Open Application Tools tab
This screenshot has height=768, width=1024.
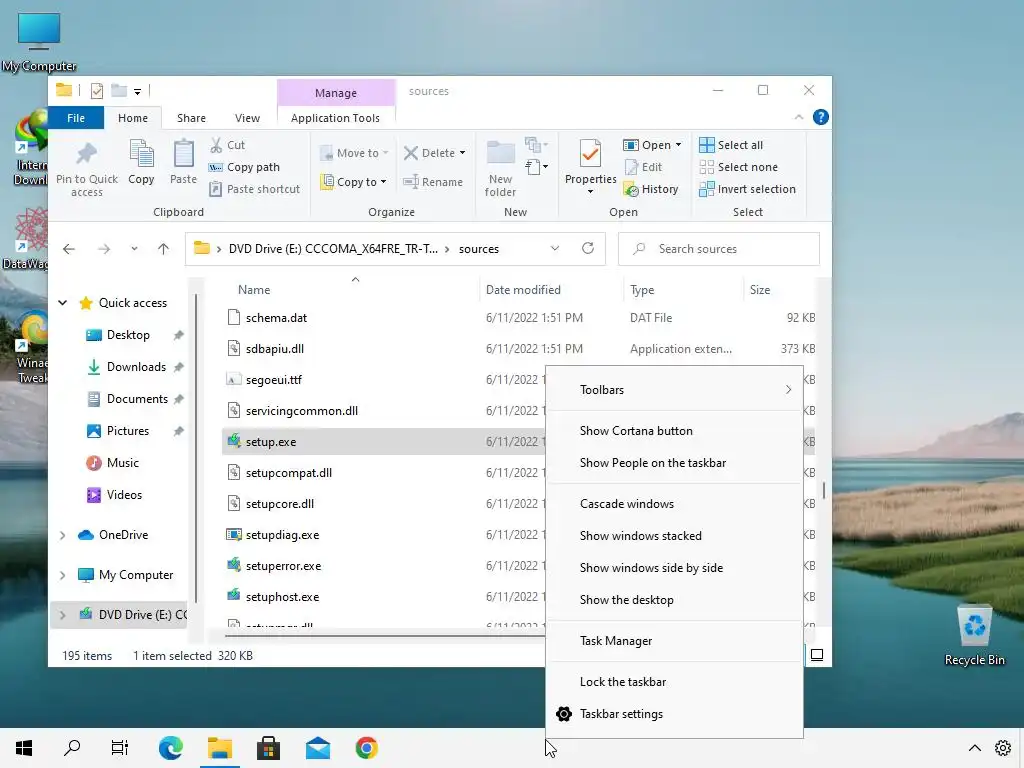click(x=335, y=118)
